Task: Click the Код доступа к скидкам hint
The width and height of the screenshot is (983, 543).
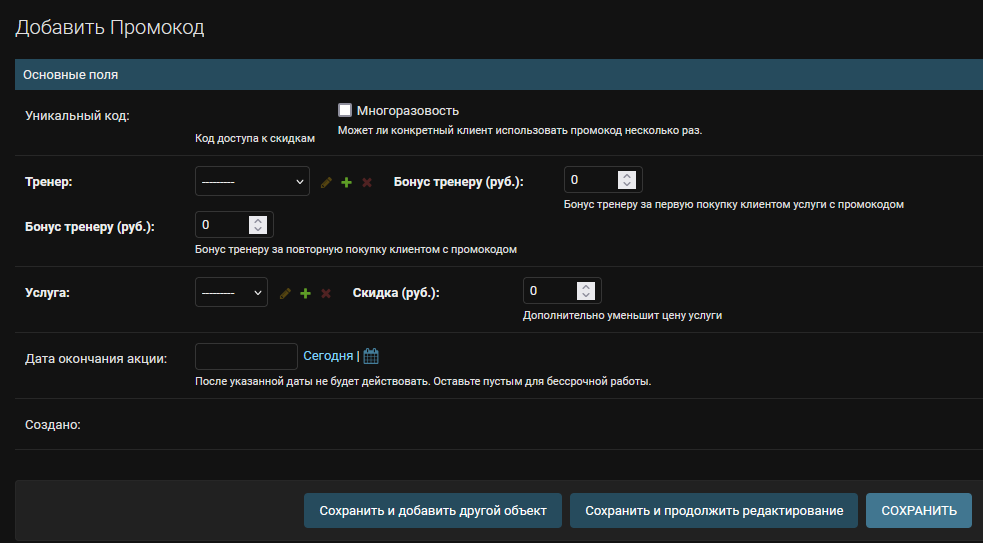Action: (x=255, y=138)
